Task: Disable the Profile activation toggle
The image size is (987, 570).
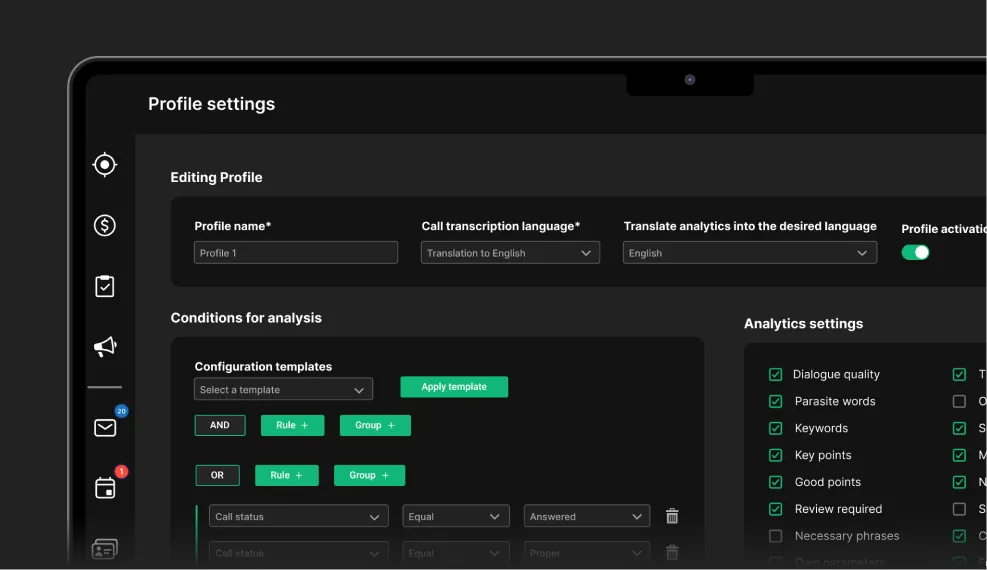Action: (x=915, y=253)
